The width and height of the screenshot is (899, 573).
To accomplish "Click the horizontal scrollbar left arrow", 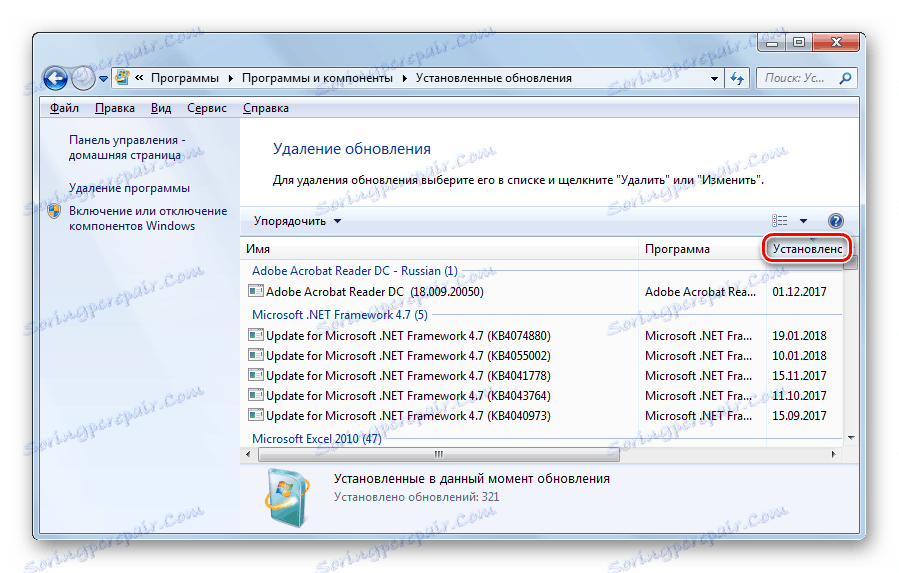I will tap(248, 454).
